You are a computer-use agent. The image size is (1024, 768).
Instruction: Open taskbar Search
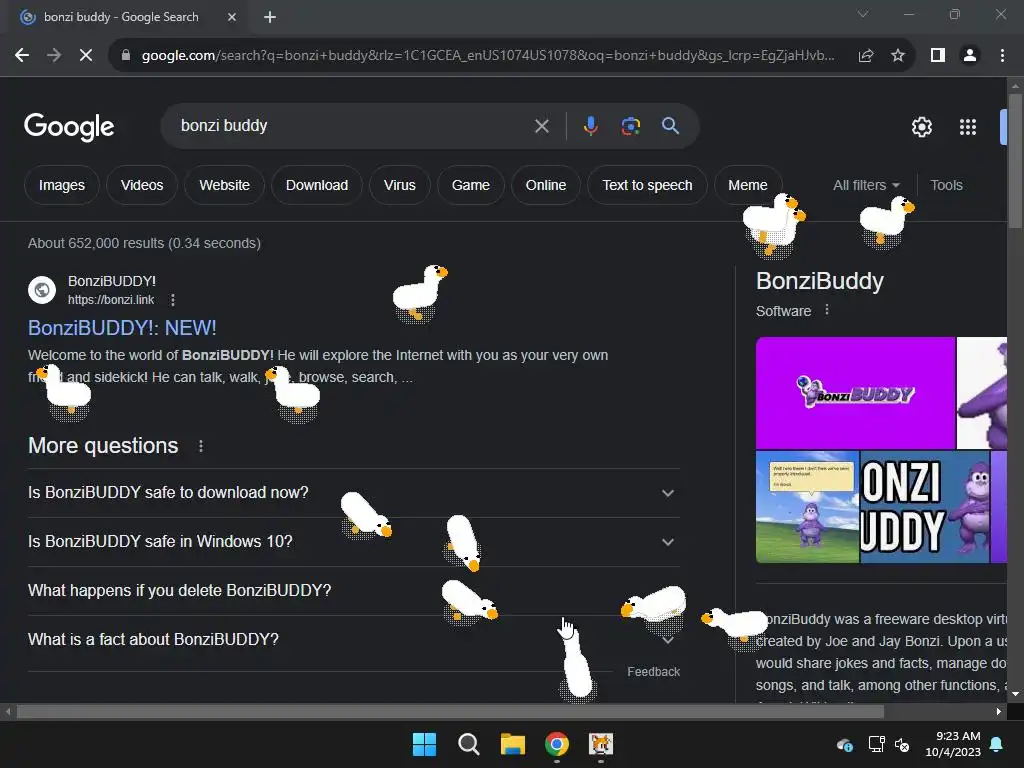coord(468,744)
